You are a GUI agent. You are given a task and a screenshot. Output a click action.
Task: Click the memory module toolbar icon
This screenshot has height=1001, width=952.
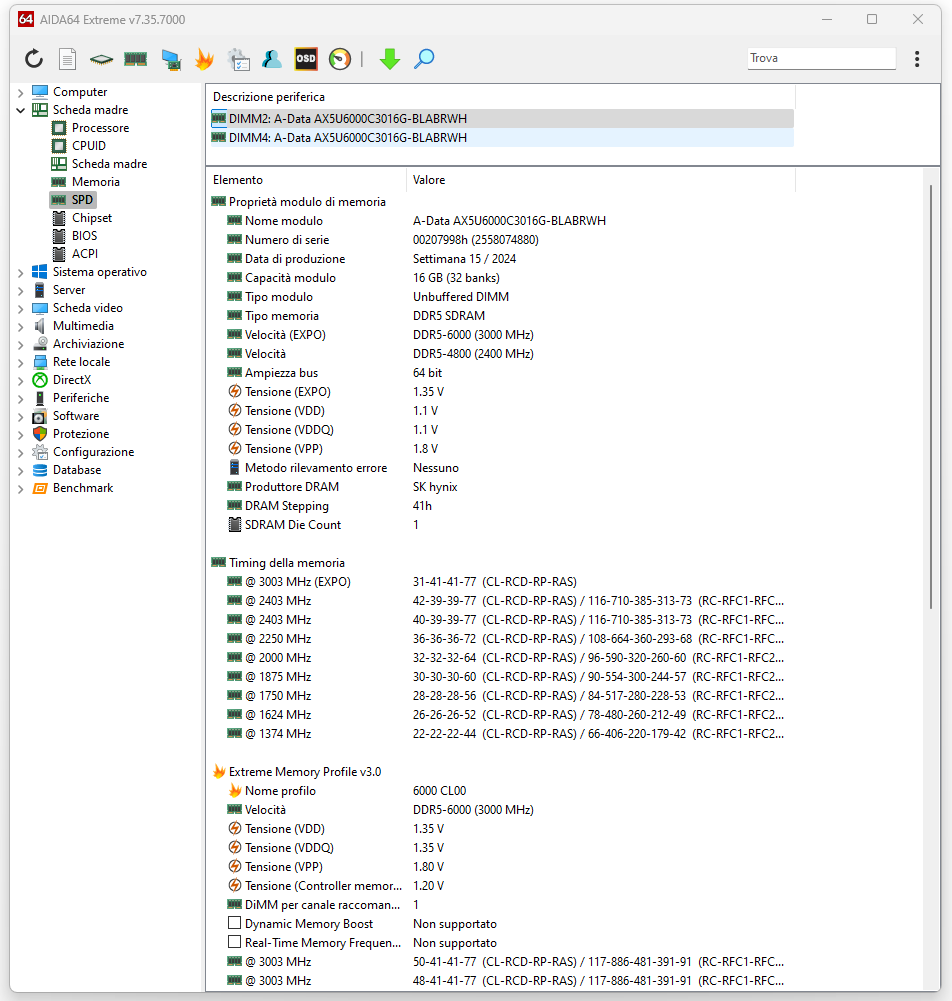pos(136,59)
